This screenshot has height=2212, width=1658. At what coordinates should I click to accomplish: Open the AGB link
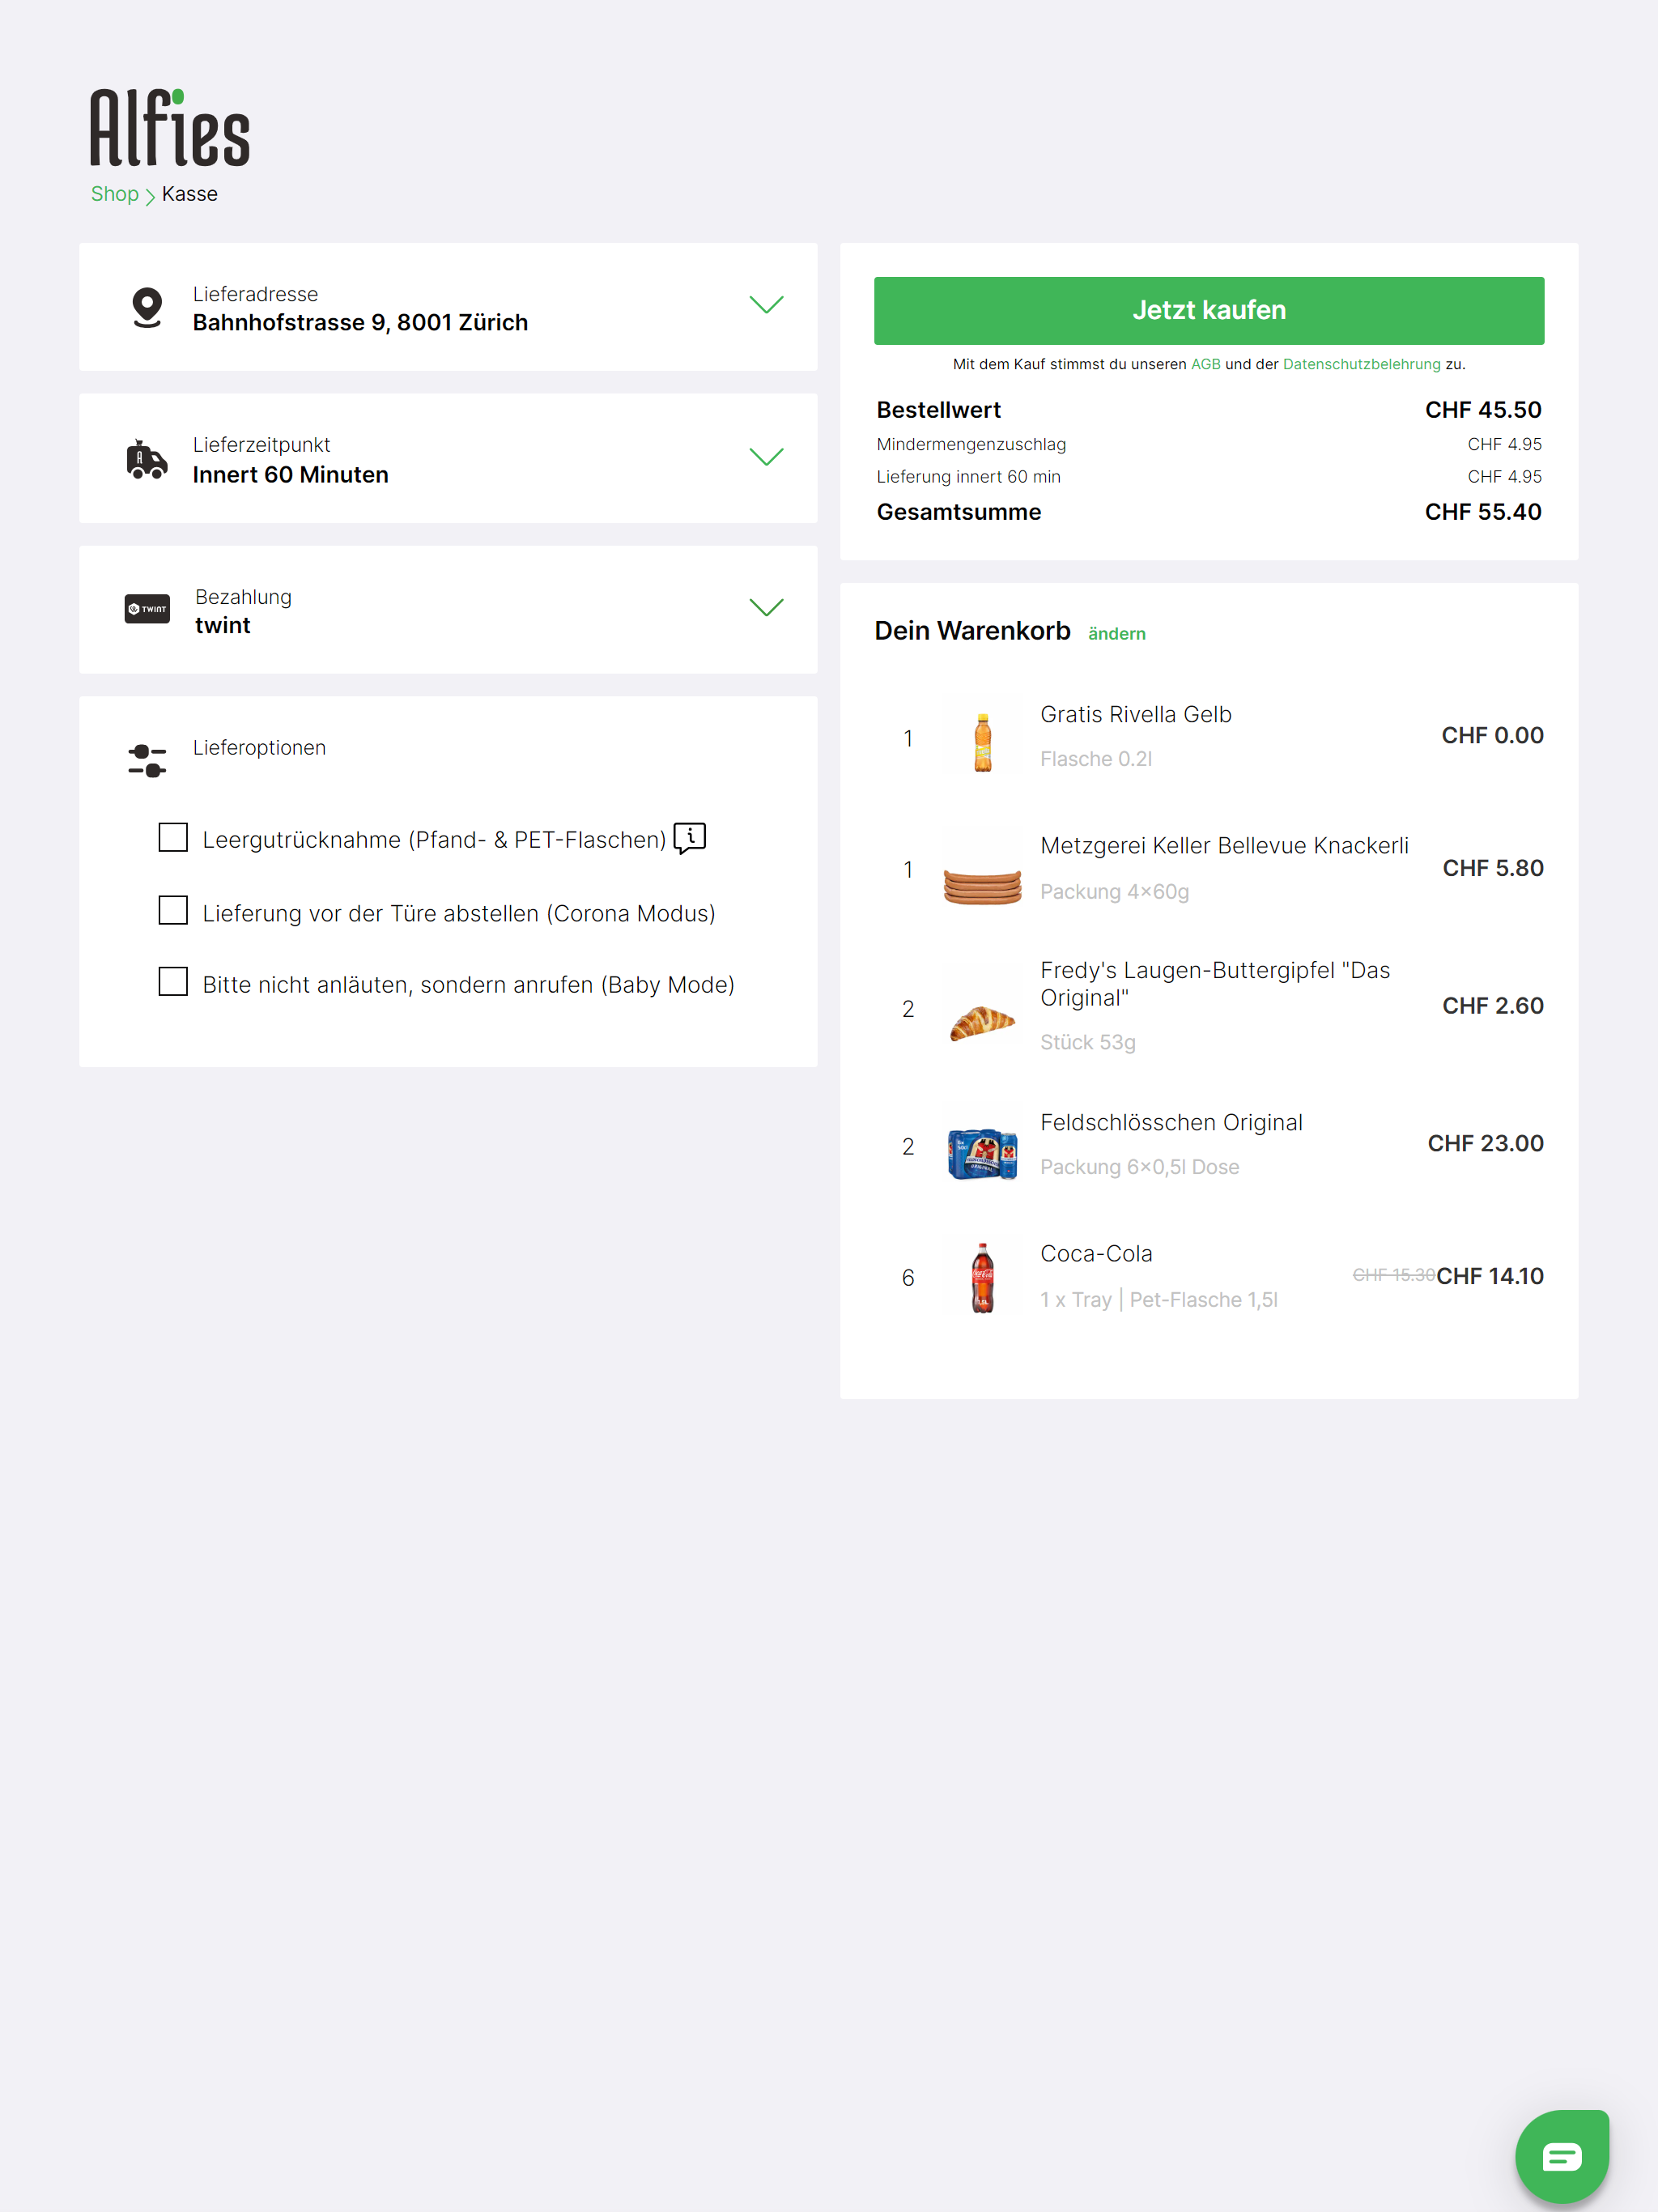[1205, 364]
